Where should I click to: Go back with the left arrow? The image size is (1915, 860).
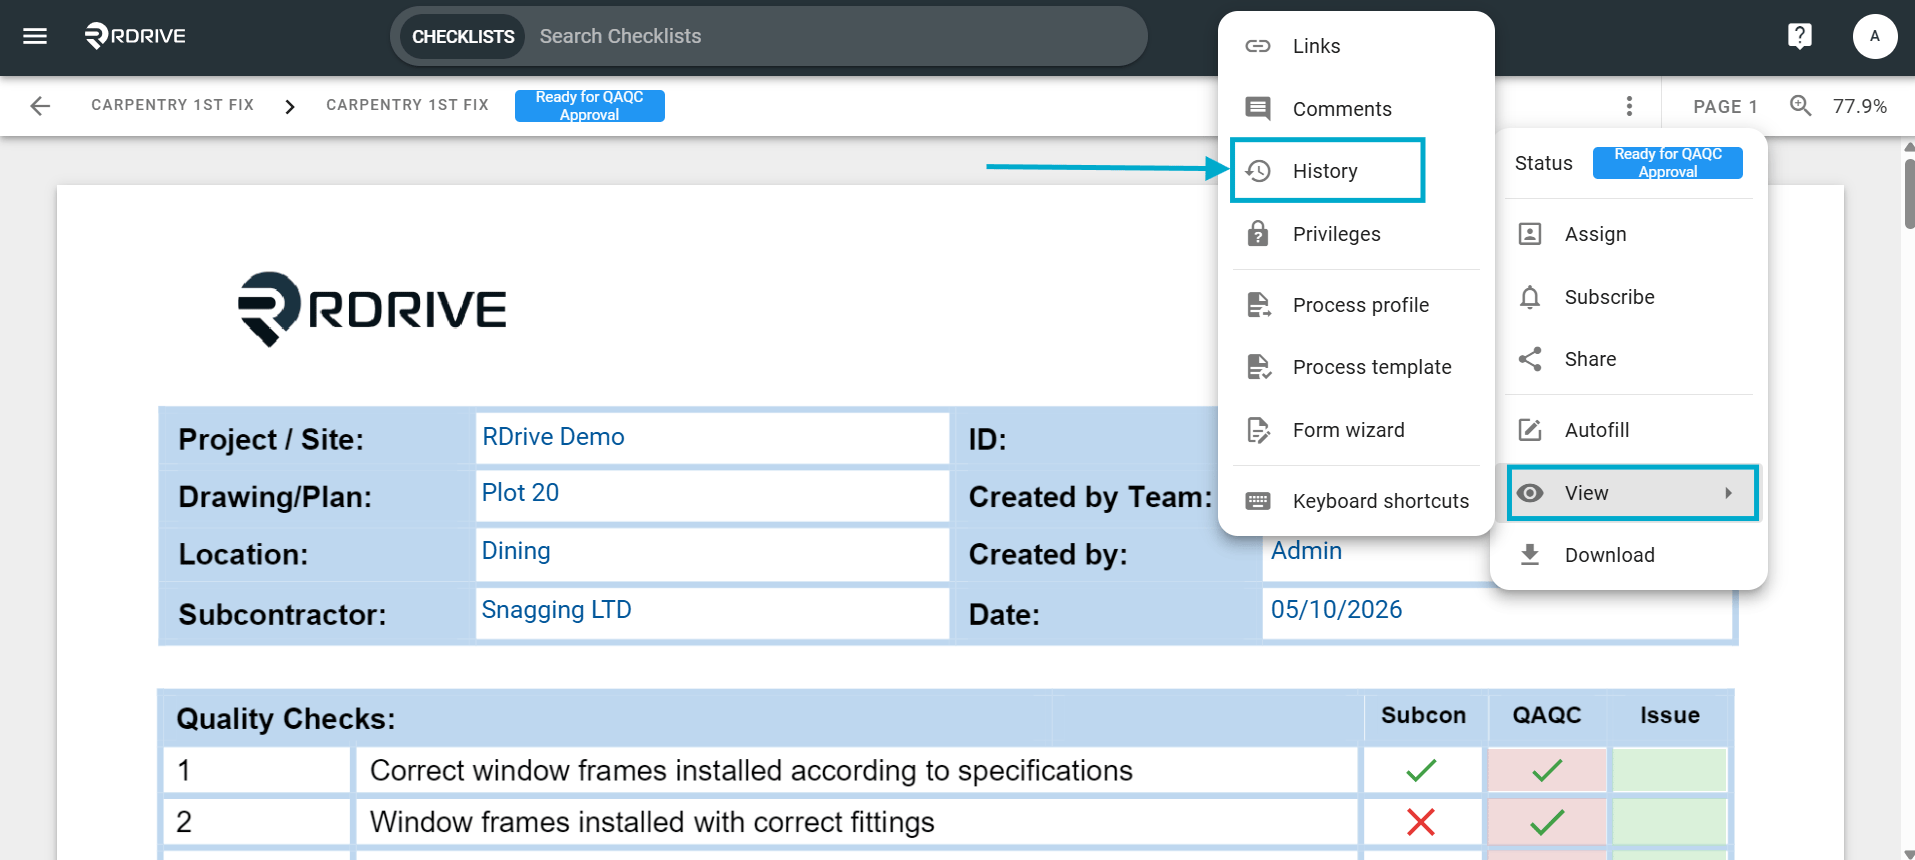tap(40, 106)
